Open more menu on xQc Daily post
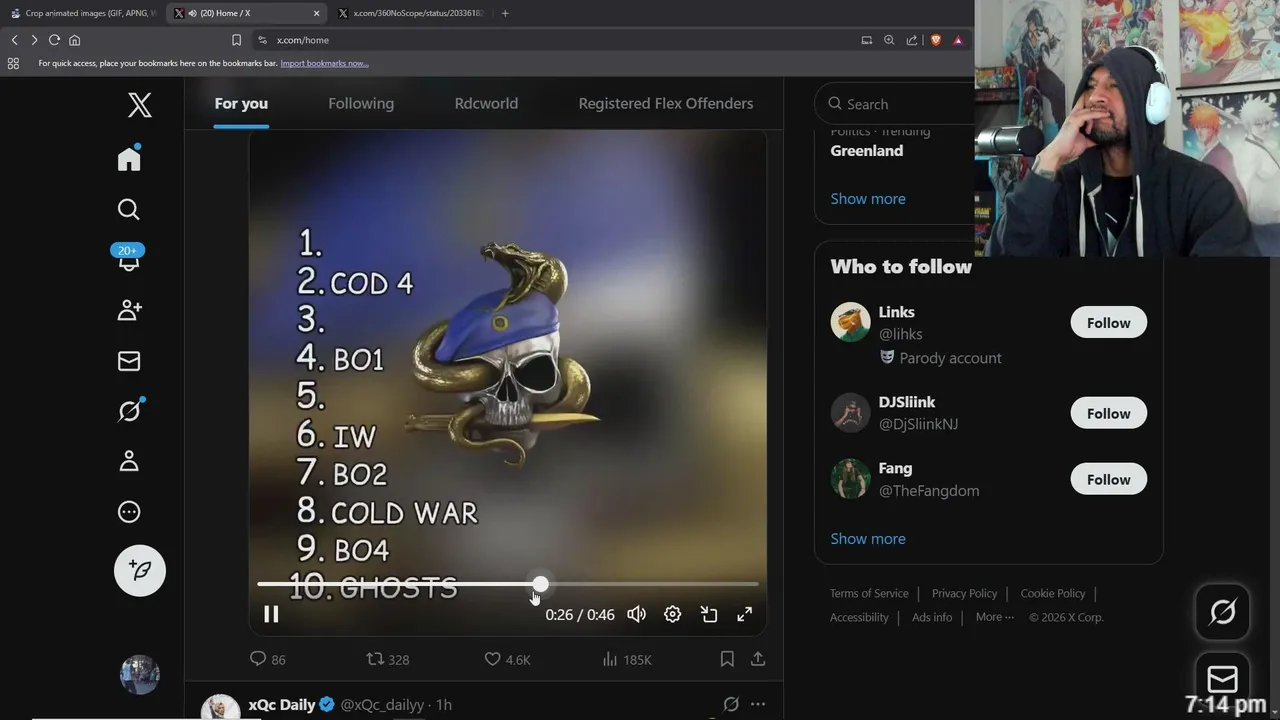This screenshot has height=720, width=1280. tap(758, 704)
